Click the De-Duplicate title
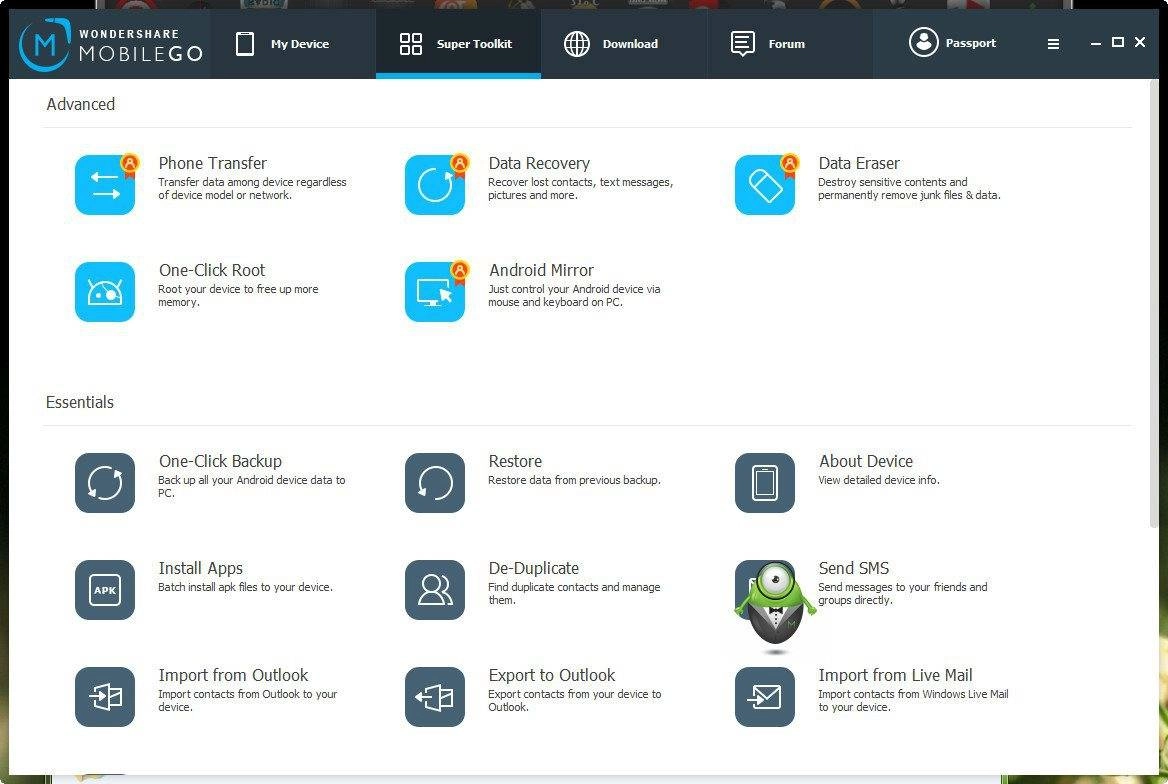 click(x=534, y=568)
